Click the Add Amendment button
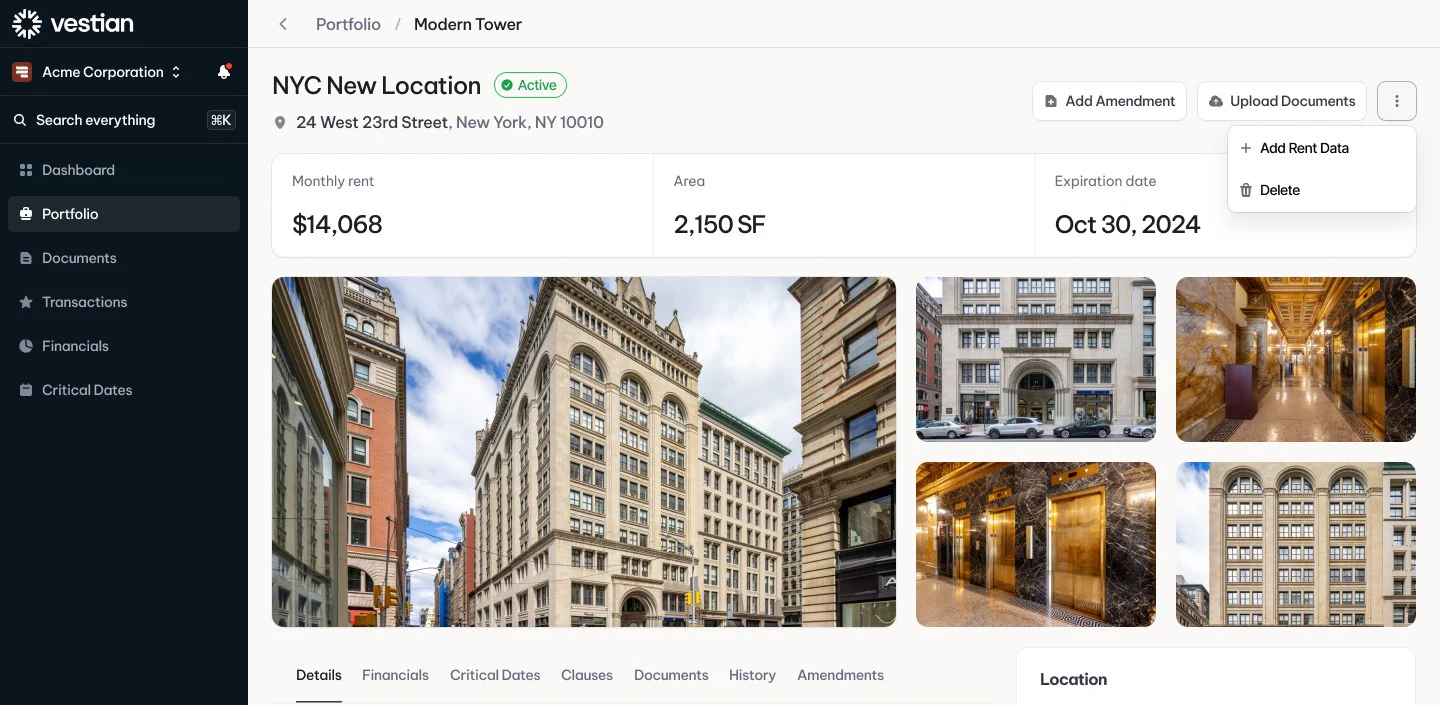The height and width of the screenshot is (705, 1440). pos(1109,101)
